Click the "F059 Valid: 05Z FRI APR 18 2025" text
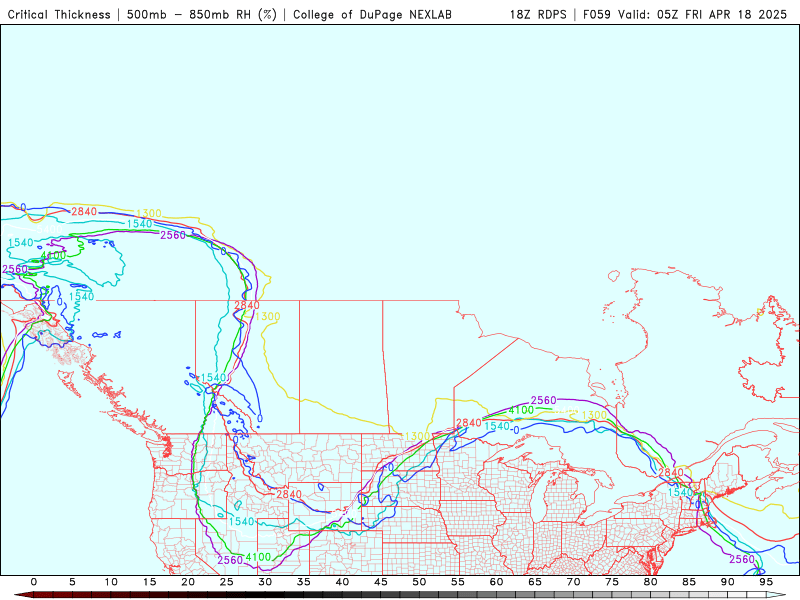 point(685,15)
